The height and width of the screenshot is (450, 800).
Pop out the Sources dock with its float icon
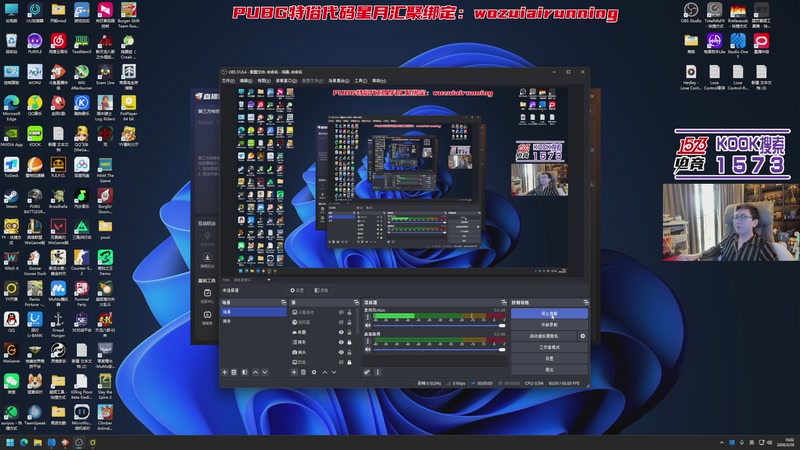pos(356,303)
